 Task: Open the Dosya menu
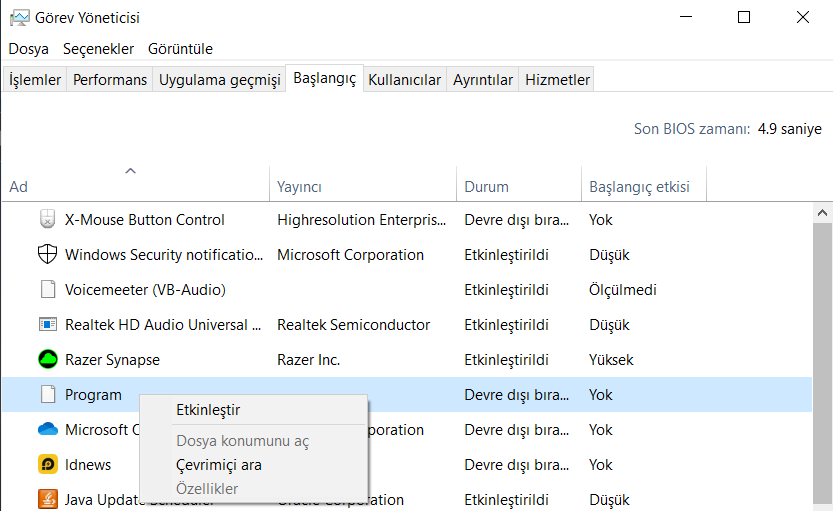(29, 49)
